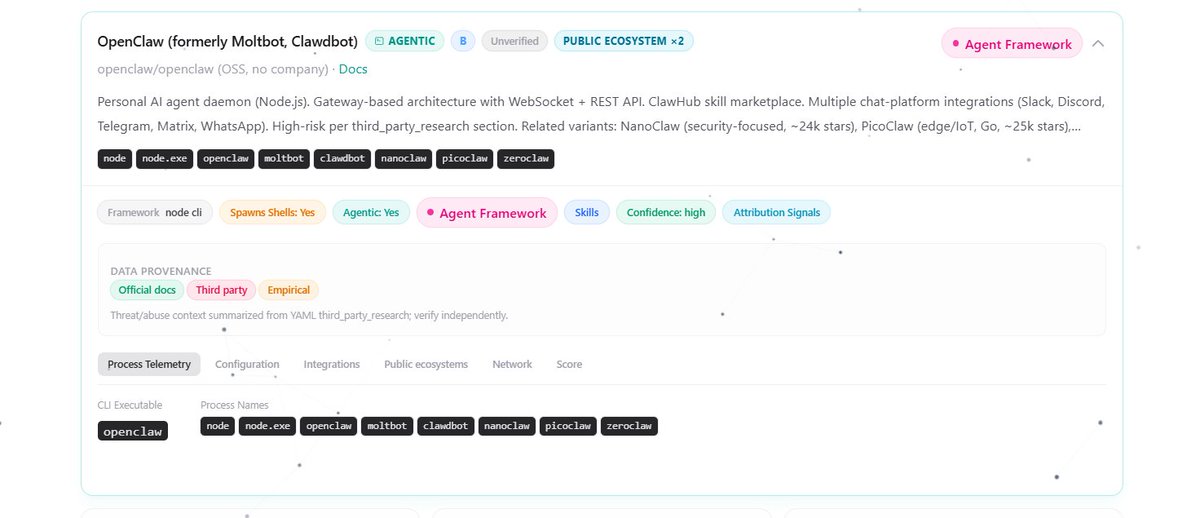The width and height of the screenshot is (1200, 518).
Task: Open the Score tab
Action: pos(569,364)
